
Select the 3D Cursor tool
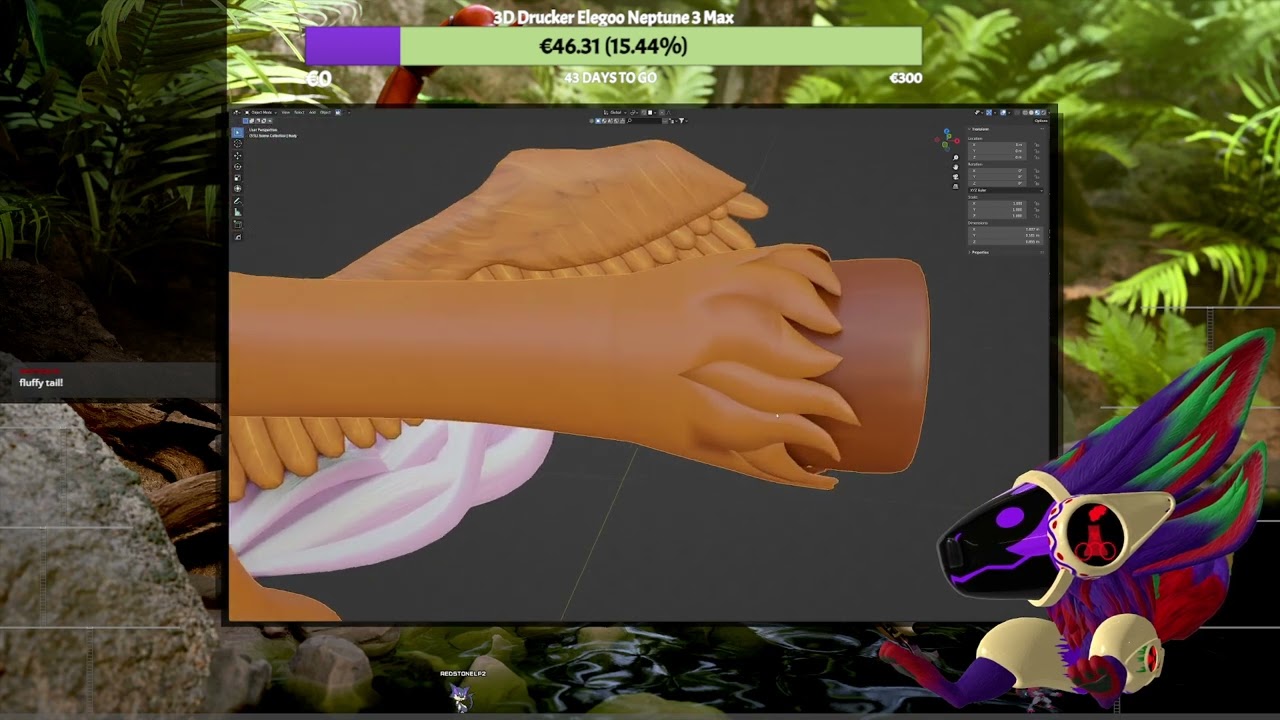coord(237,144)
